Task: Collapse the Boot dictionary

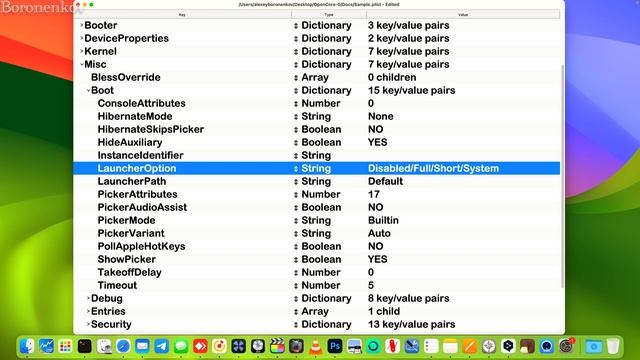Action: (x=88, y=90)
